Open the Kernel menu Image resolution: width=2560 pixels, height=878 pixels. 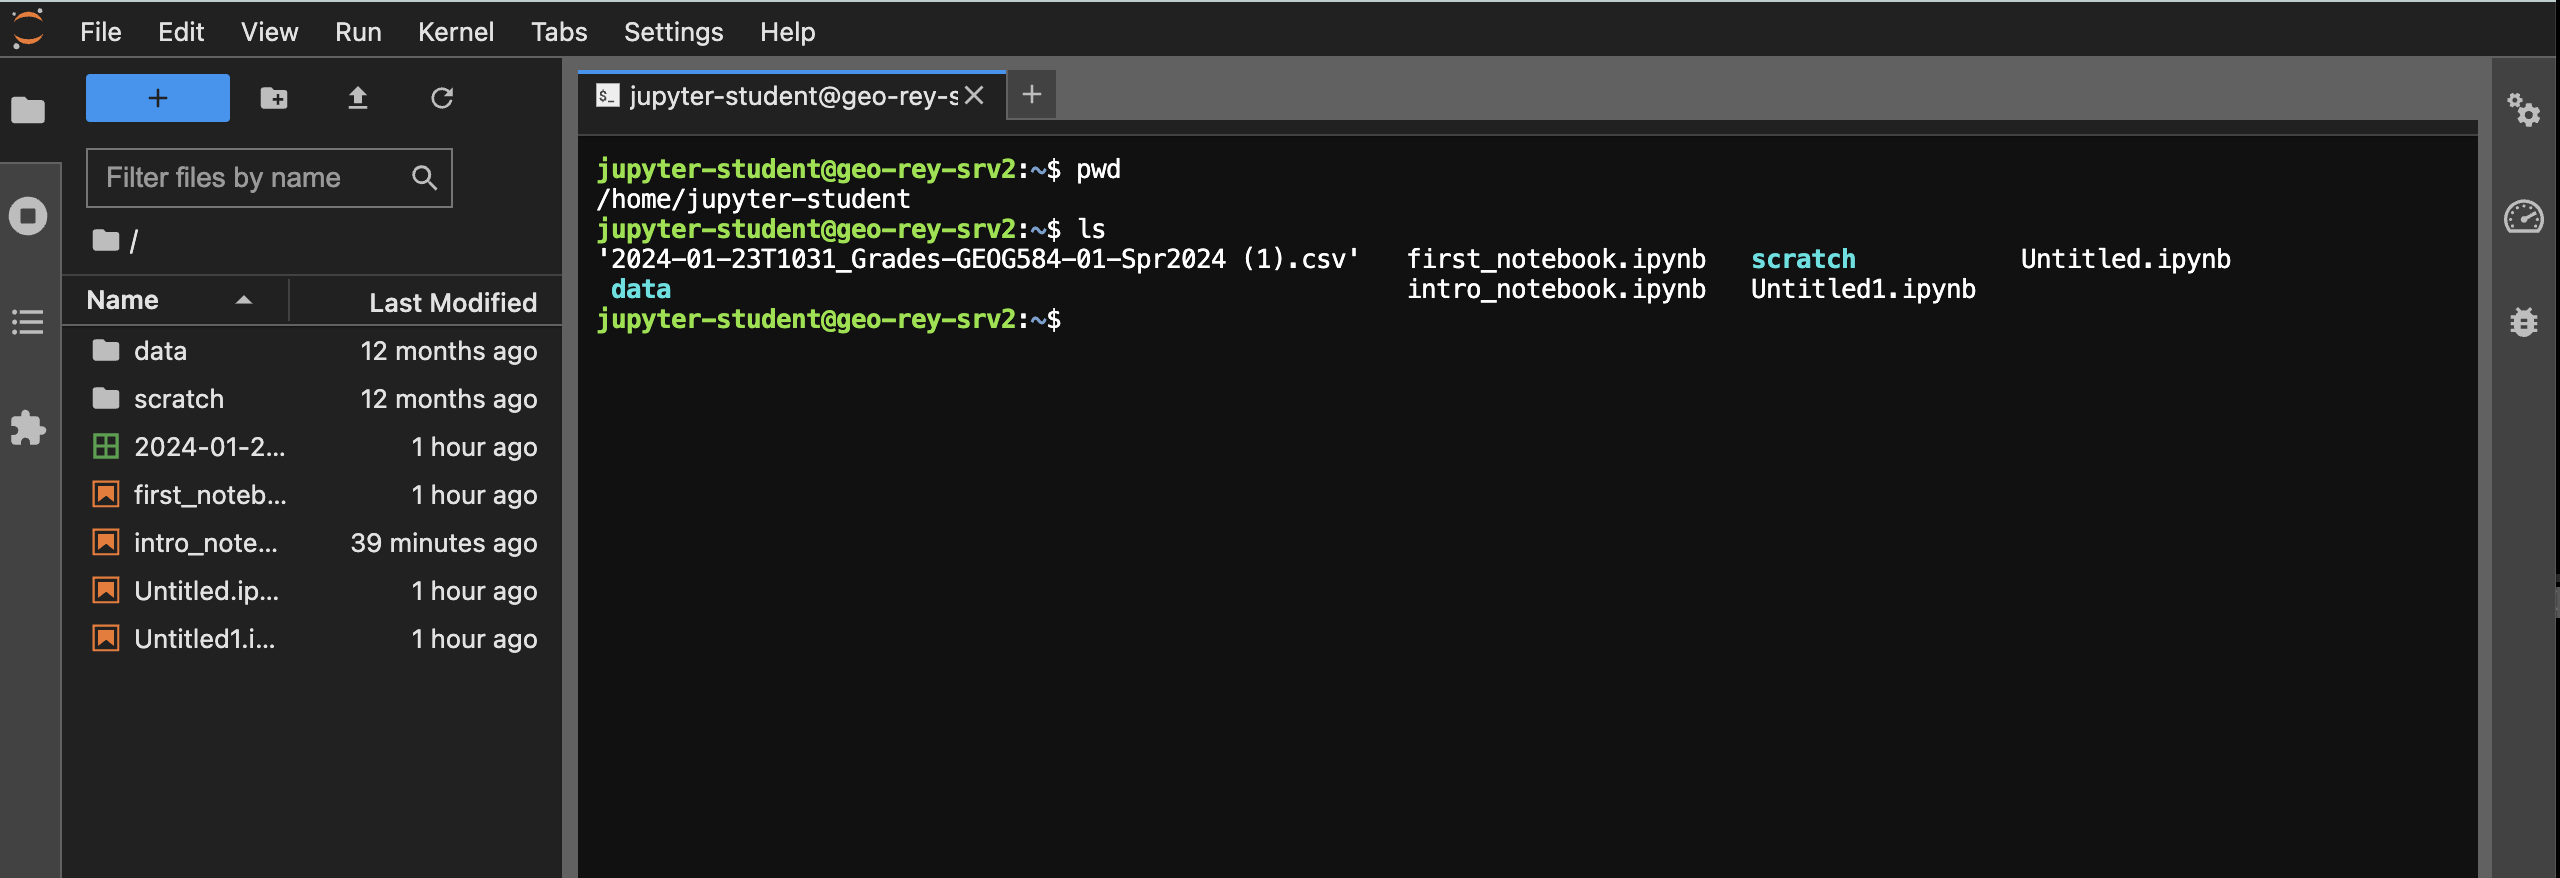tap(455, 32)
